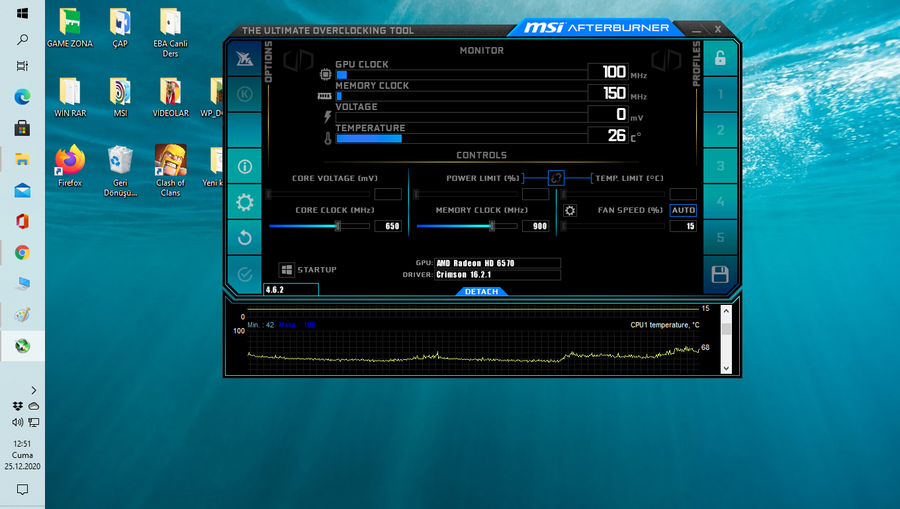
Task: Select the Clash of Clans desktop shortcut
Action: pos(170,171)
